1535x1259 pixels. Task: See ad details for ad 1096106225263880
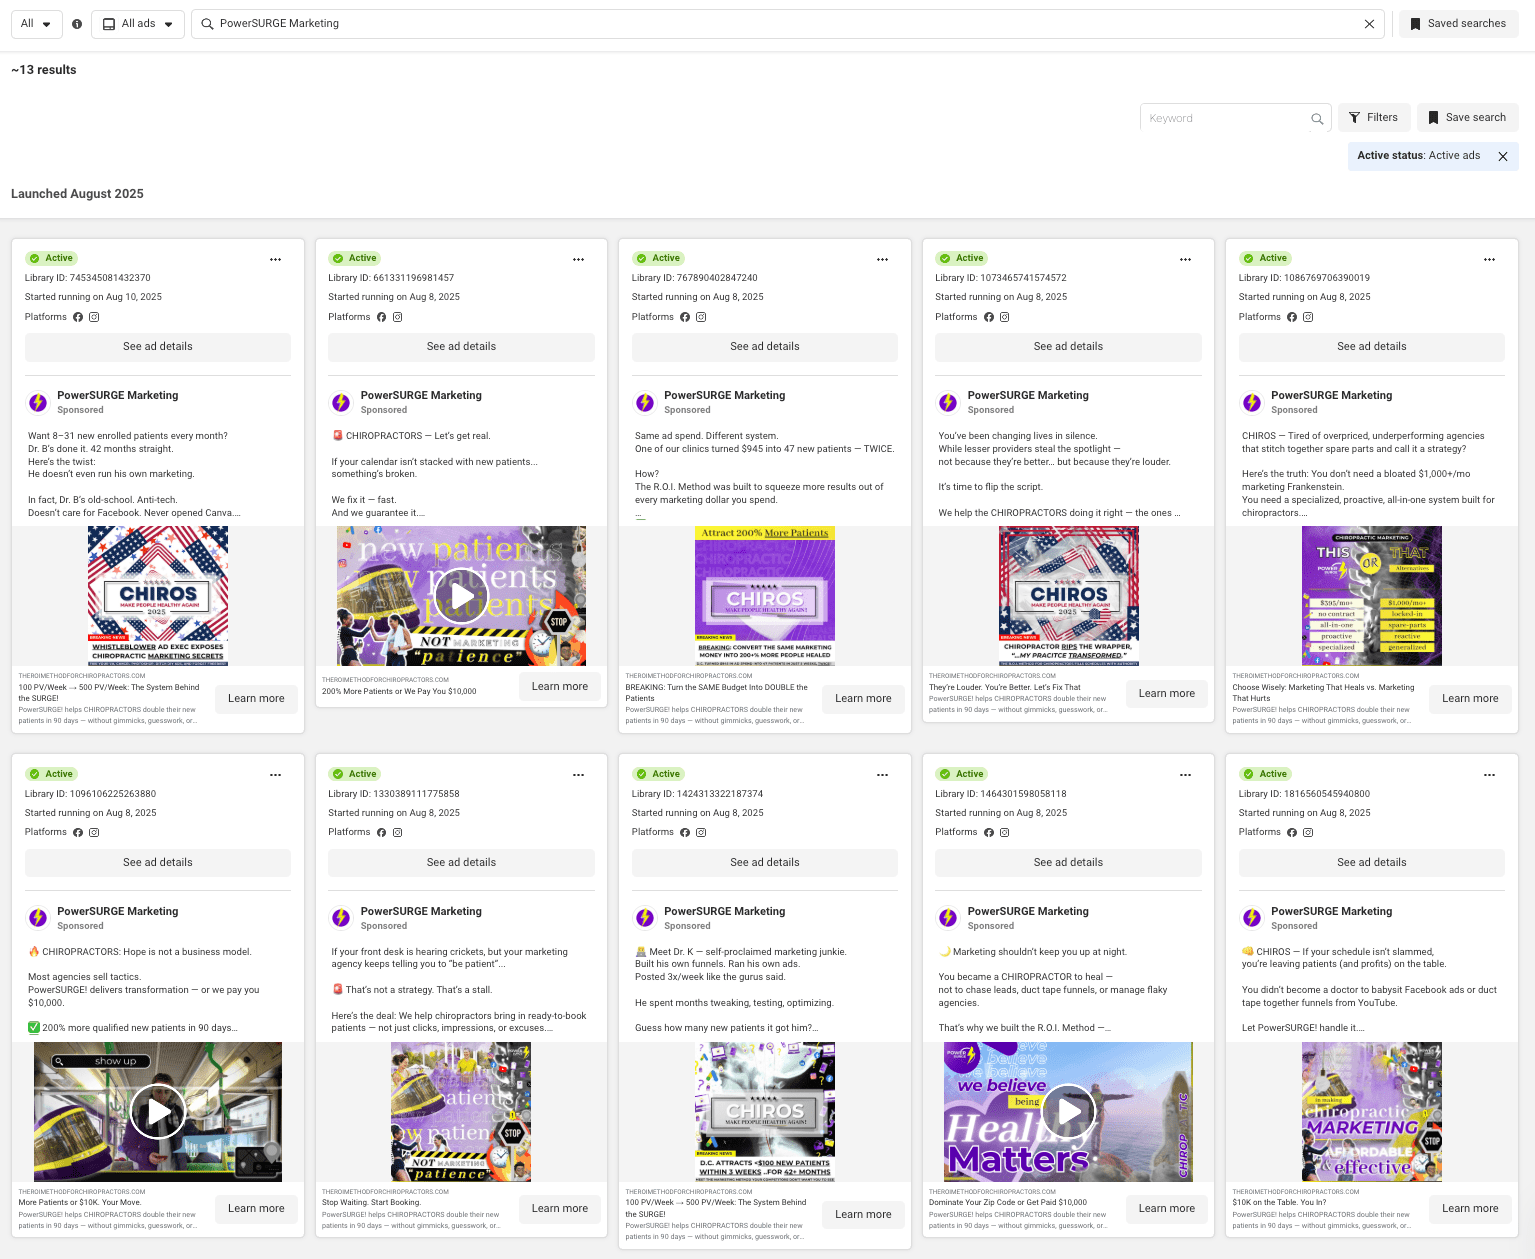click(158, 862)
